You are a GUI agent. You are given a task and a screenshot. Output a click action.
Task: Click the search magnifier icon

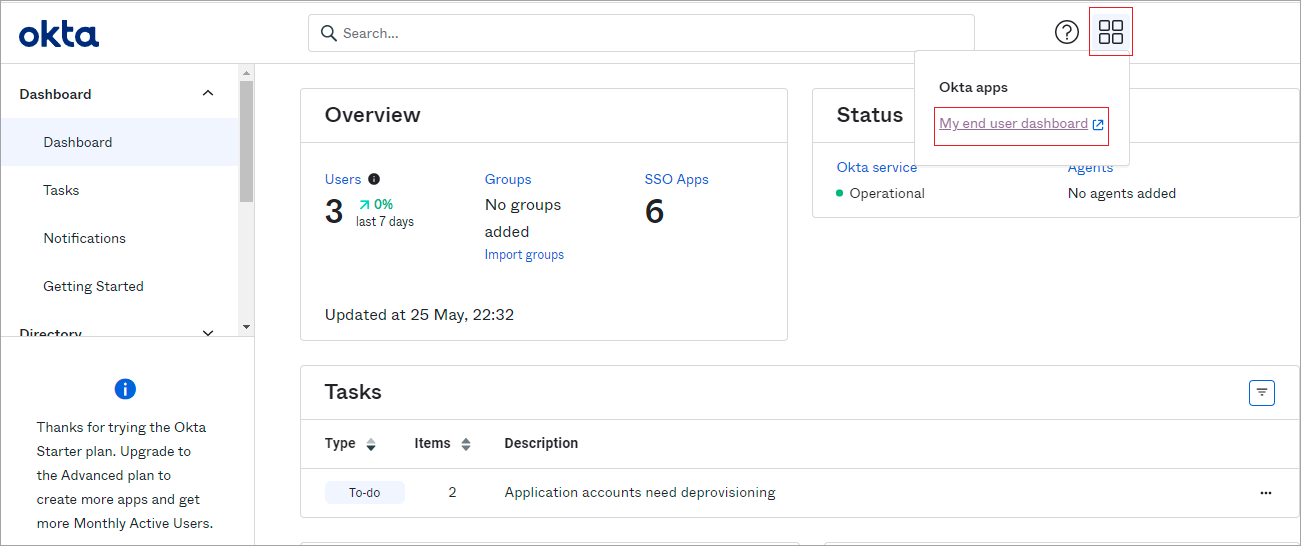[328, 33]
